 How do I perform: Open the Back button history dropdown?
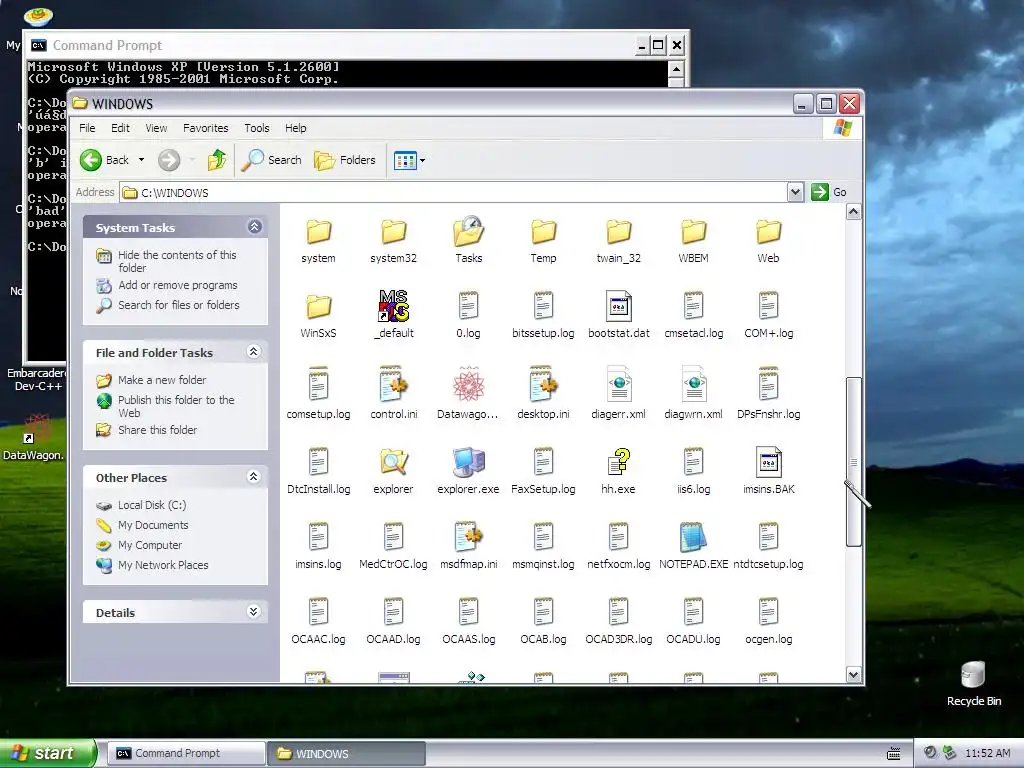point(141,160)
